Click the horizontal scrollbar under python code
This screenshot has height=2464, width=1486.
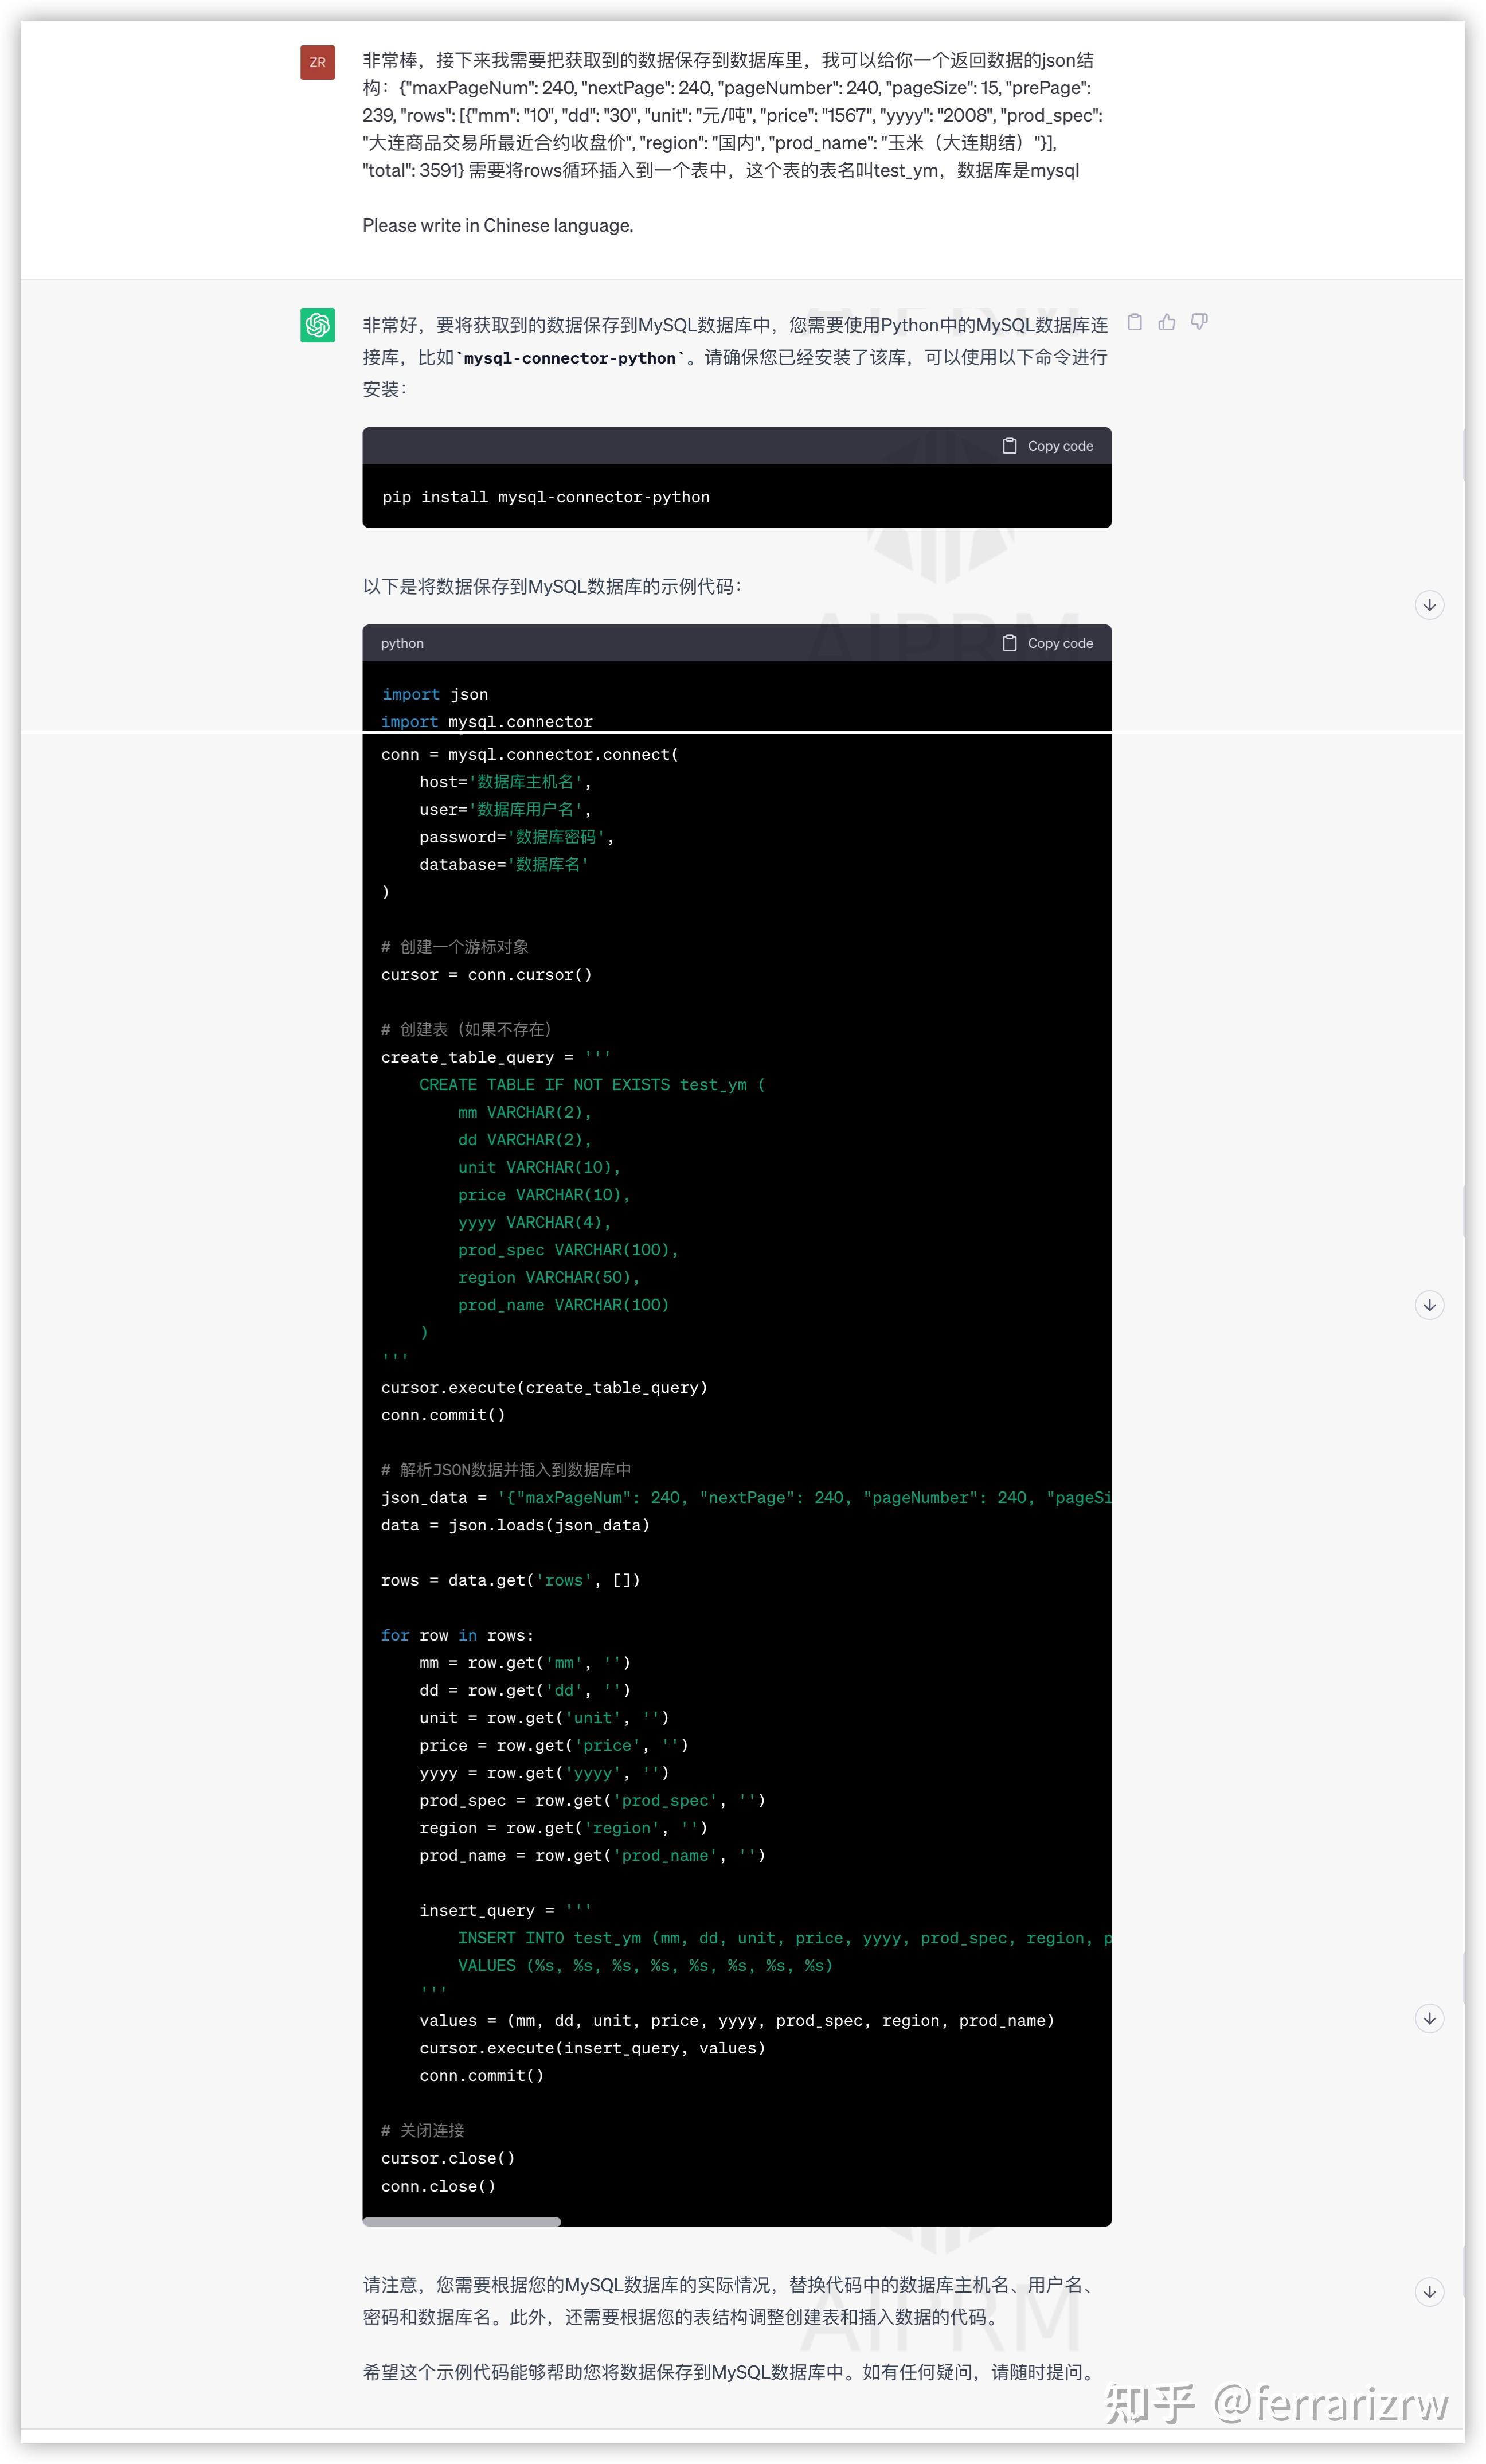462,2222
